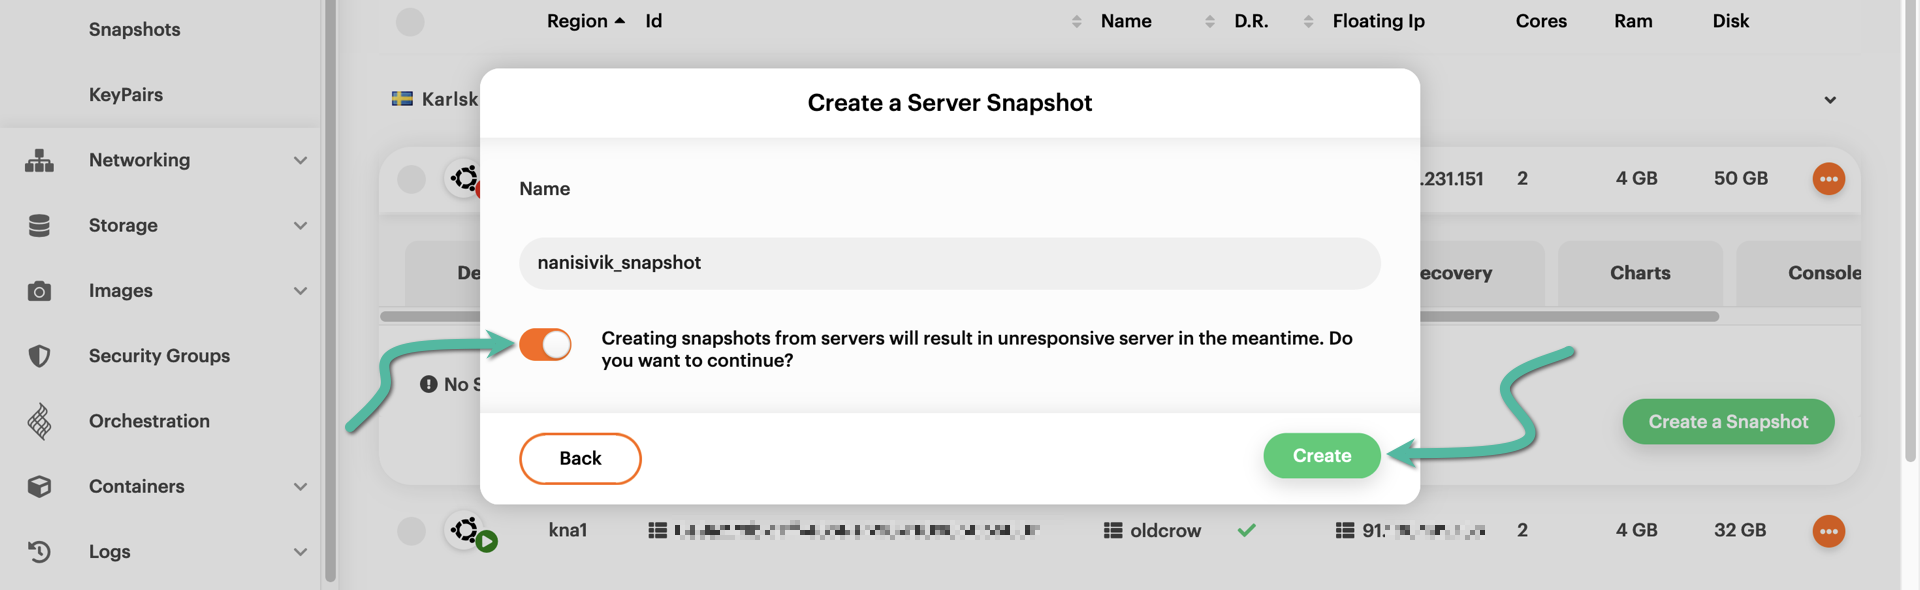Click the Storage database icon
Screen dimensions: 1920x590
39,226
